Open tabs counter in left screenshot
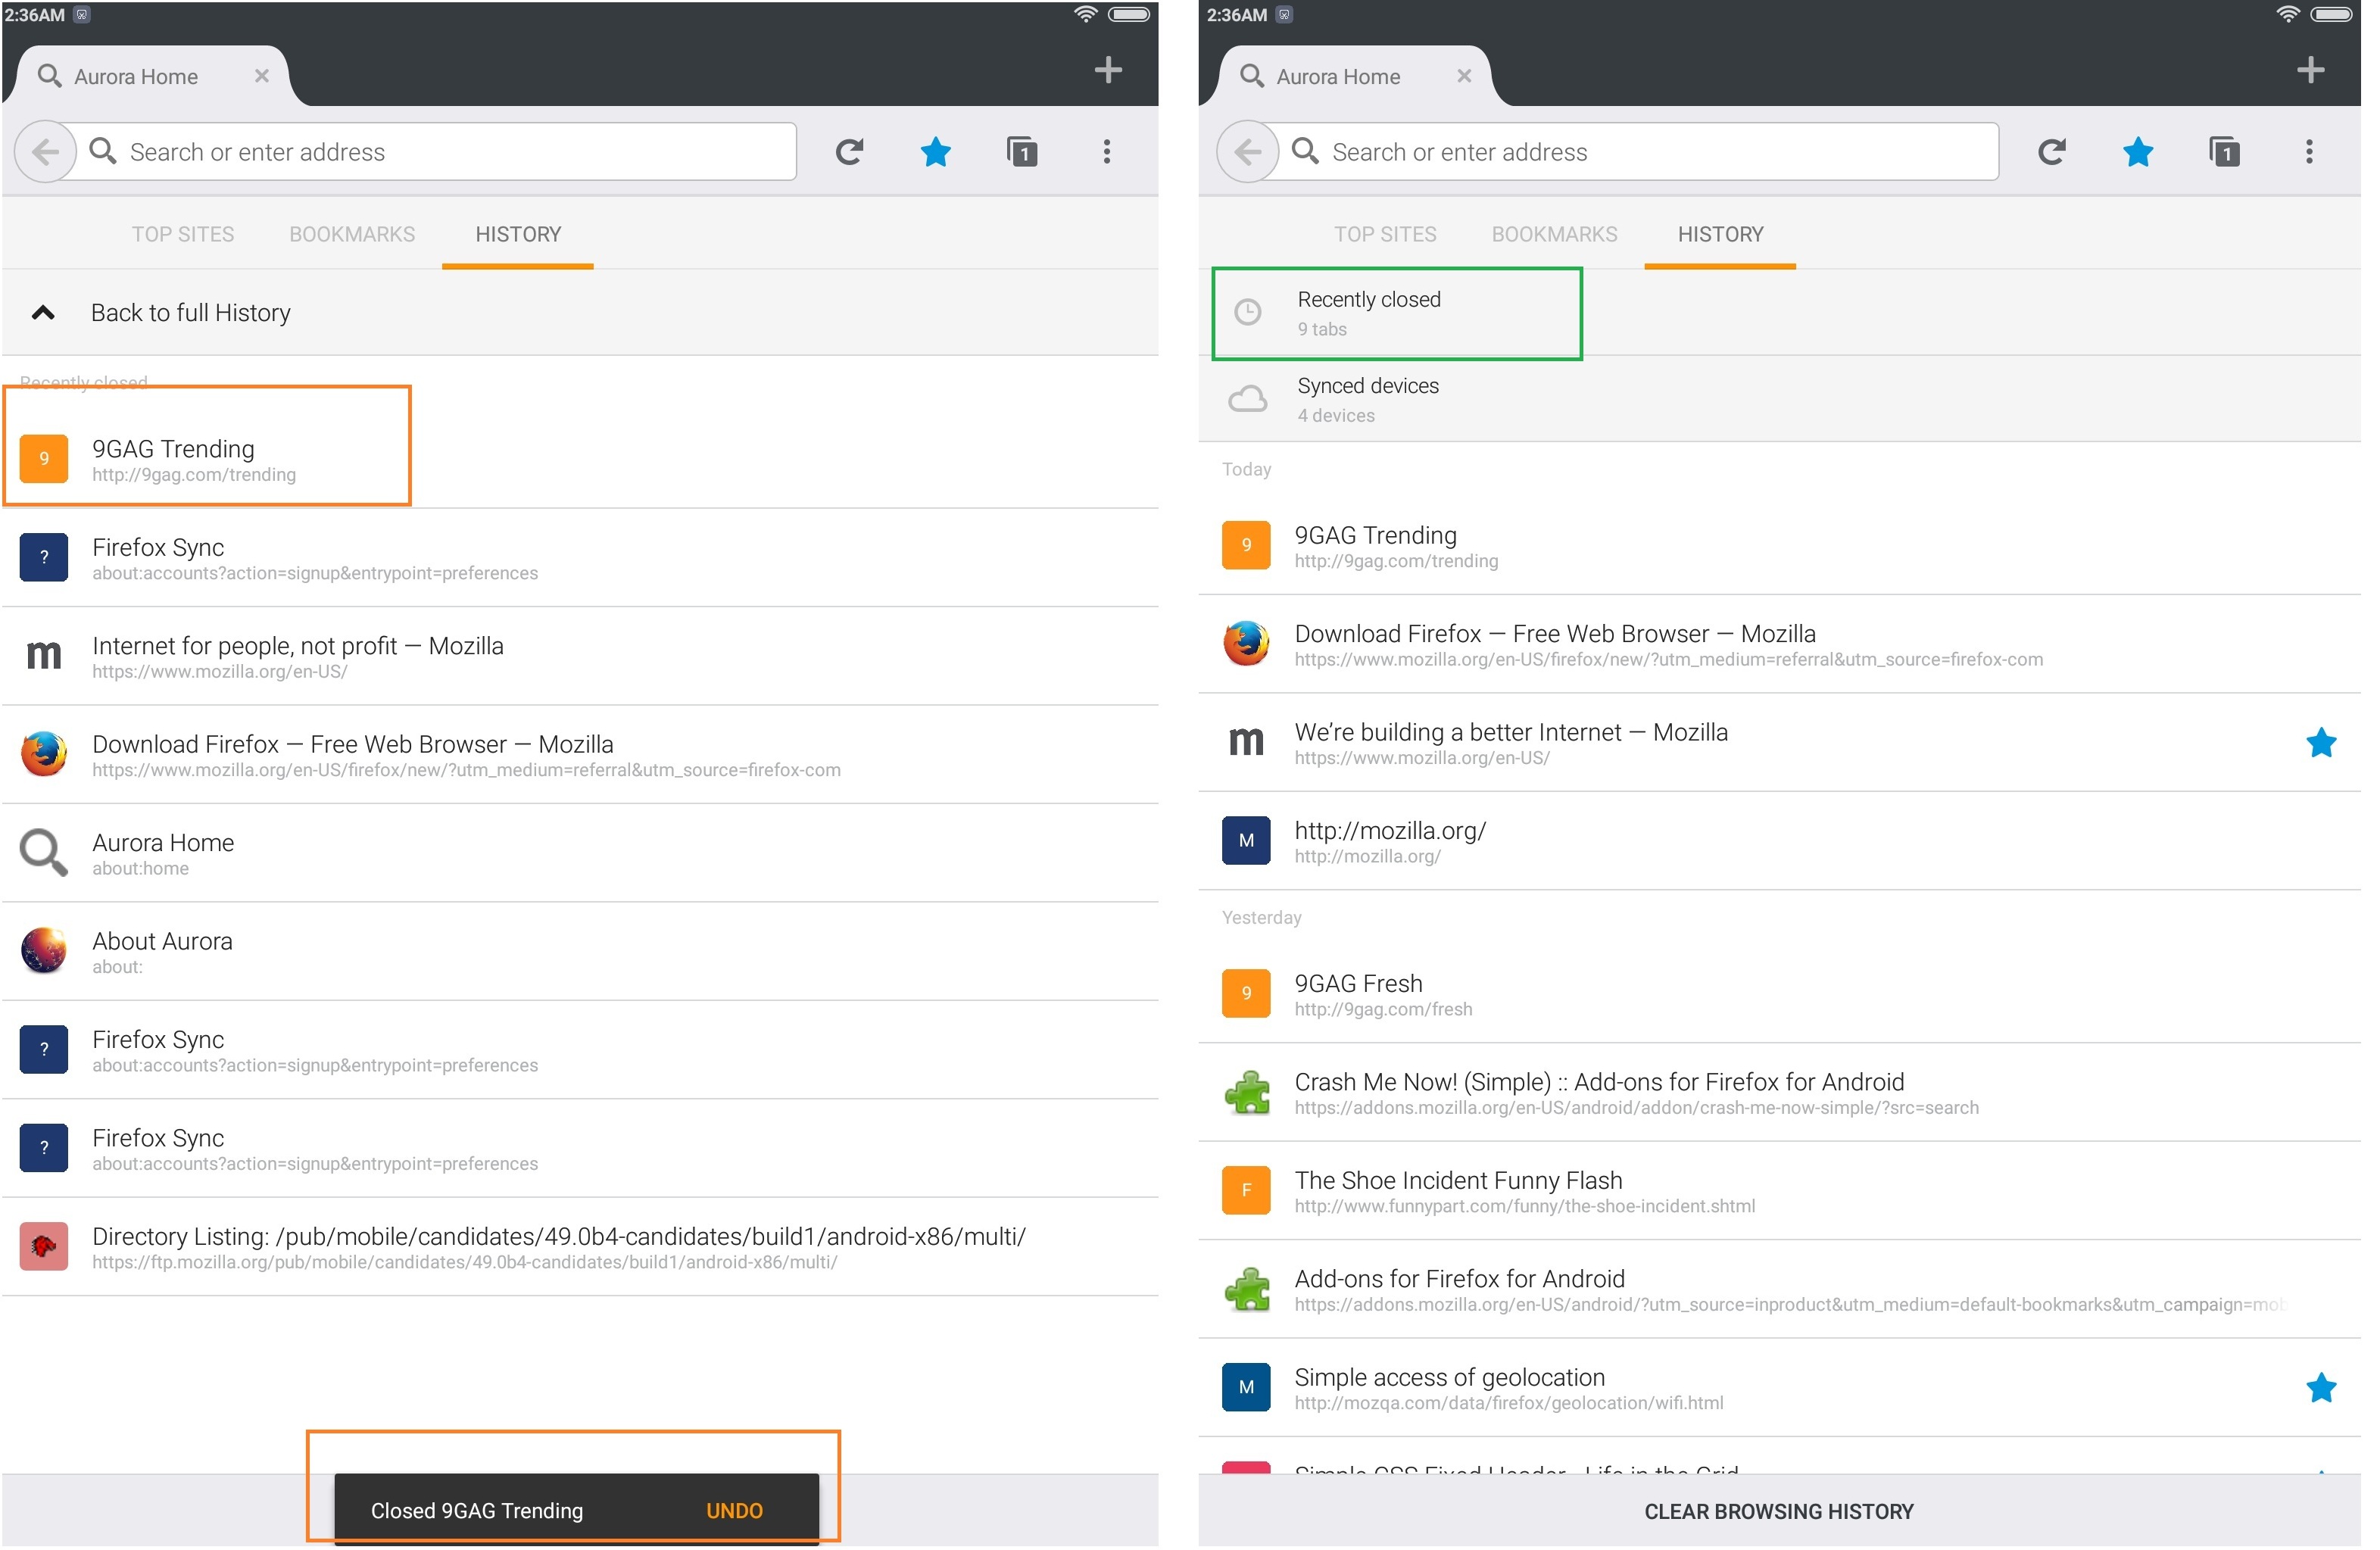 [1021, 152]
